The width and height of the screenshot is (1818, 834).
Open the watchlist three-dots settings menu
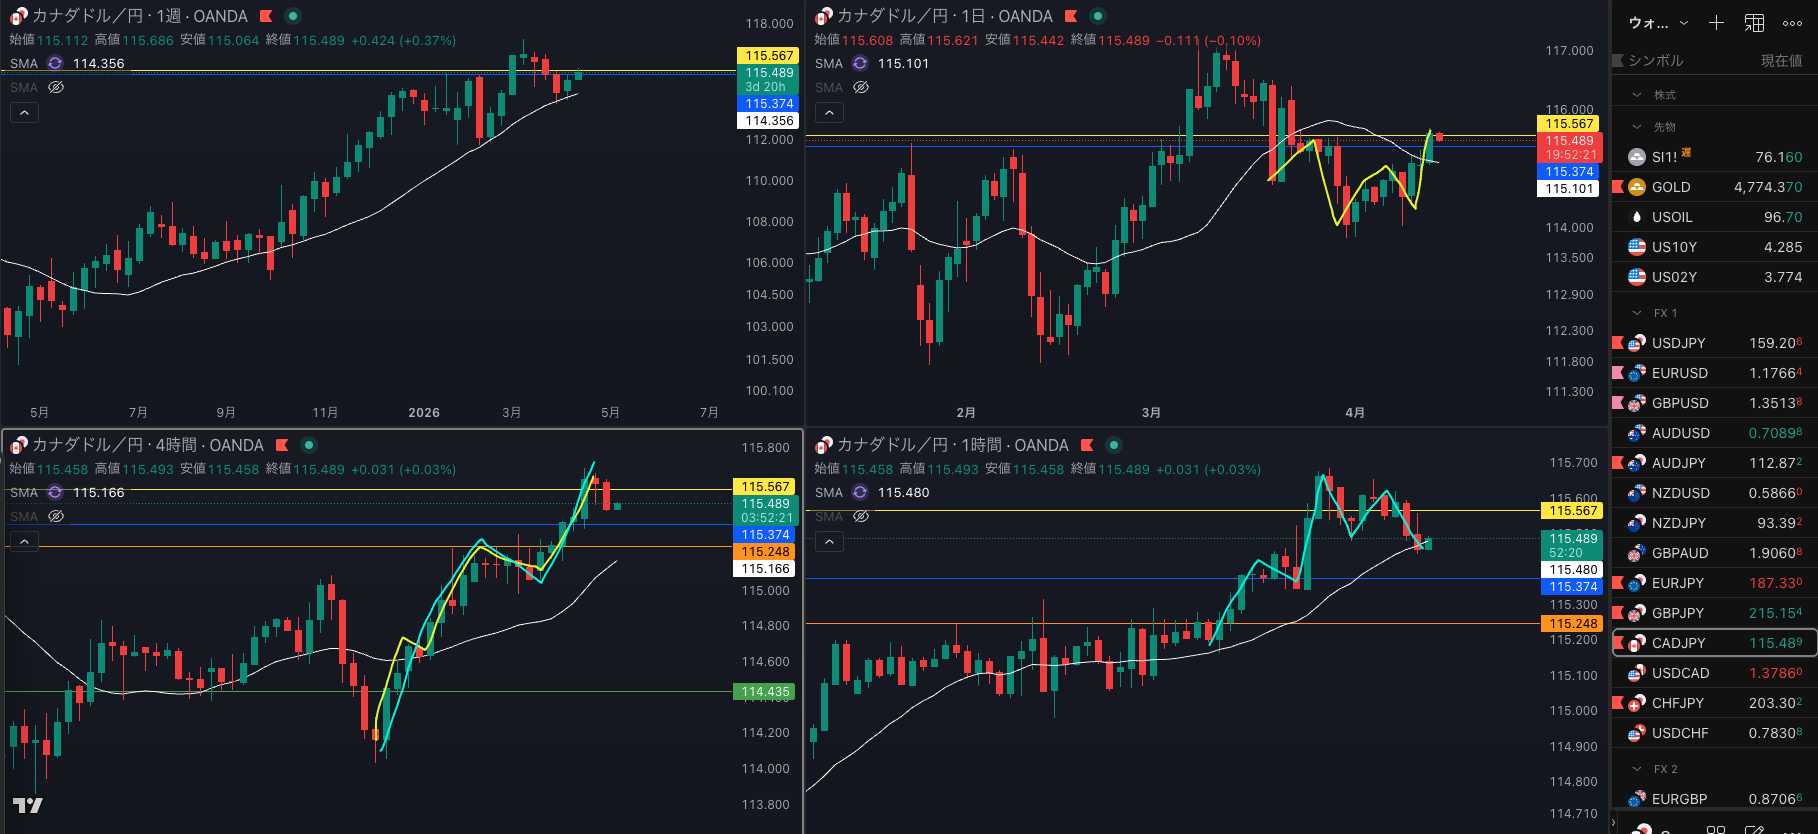1792,22
